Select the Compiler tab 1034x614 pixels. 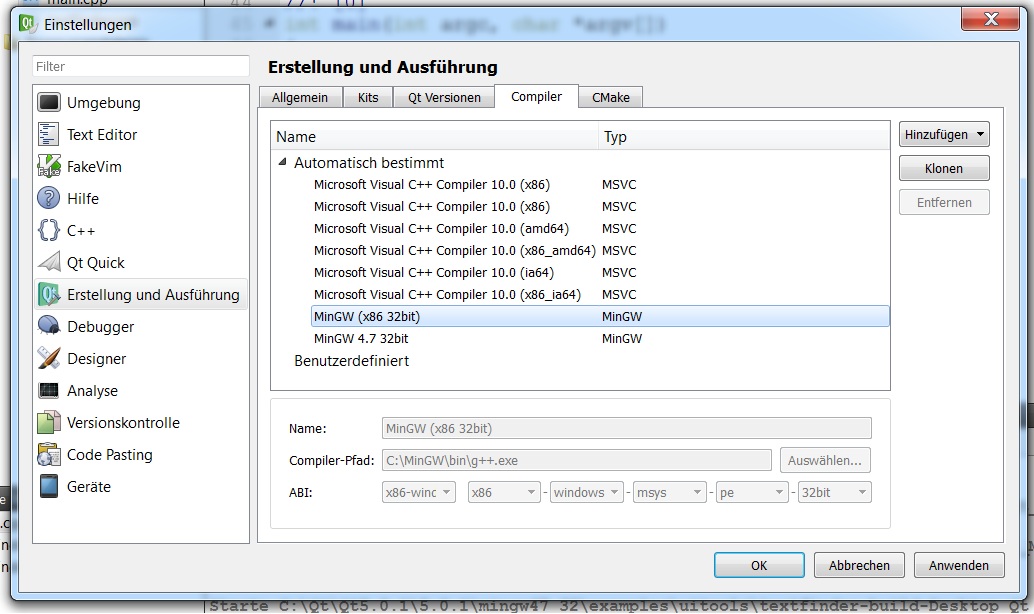click(536, 96)
